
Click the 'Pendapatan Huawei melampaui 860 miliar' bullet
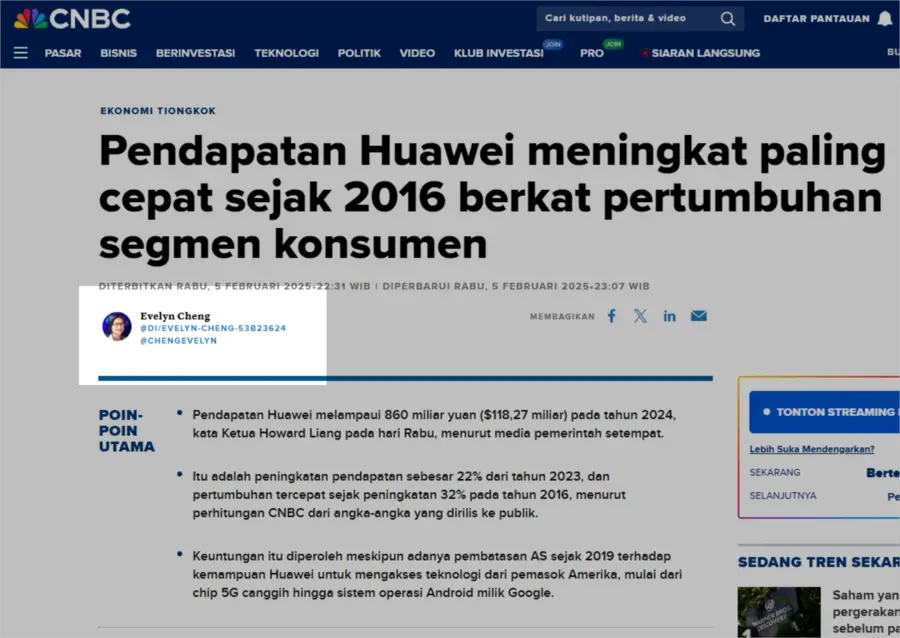point(434,424)
